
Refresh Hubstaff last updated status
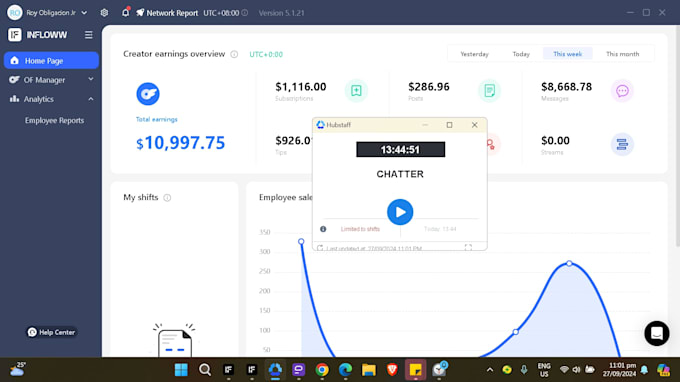pos(320,248)
